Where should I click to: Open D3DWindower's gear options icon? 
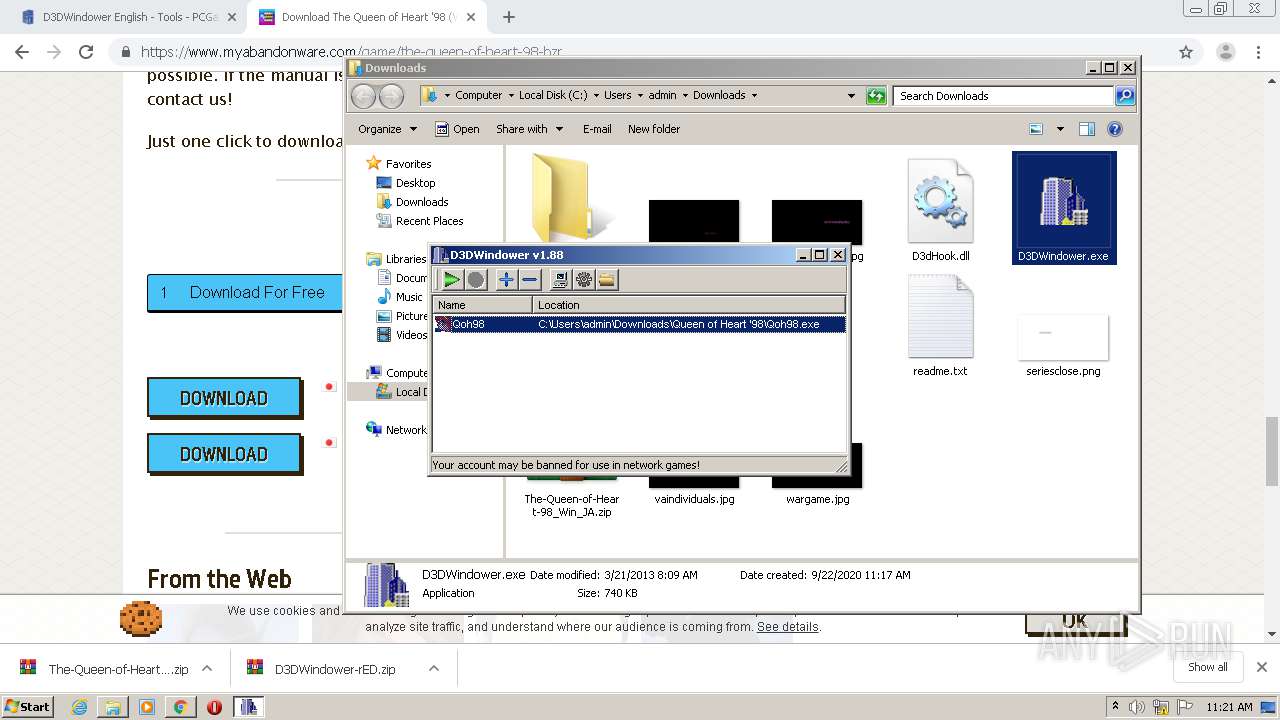coord(584,280)
